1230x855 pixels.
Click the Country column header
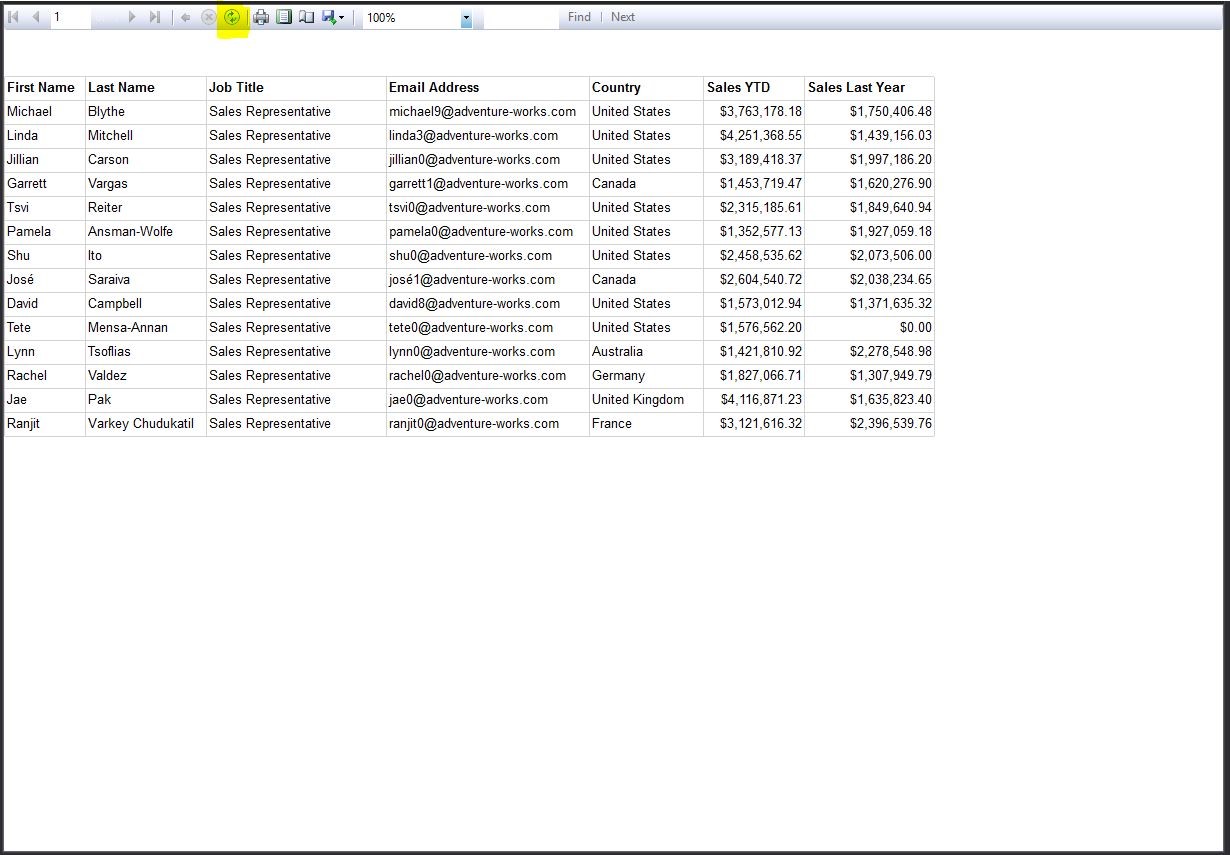click(616, 87)
